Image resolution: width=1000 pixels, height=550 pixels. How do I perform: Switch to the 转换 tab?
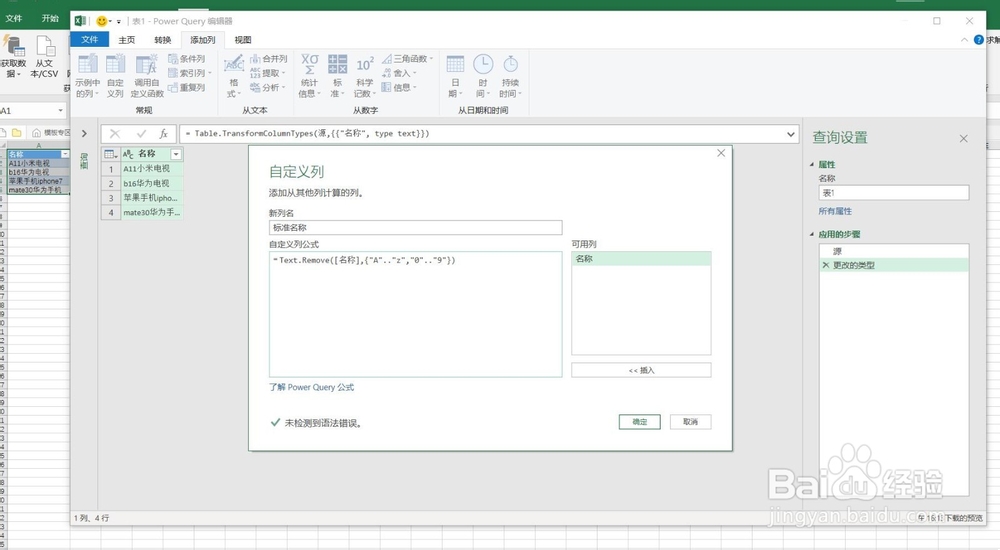[x=163, y=40]
